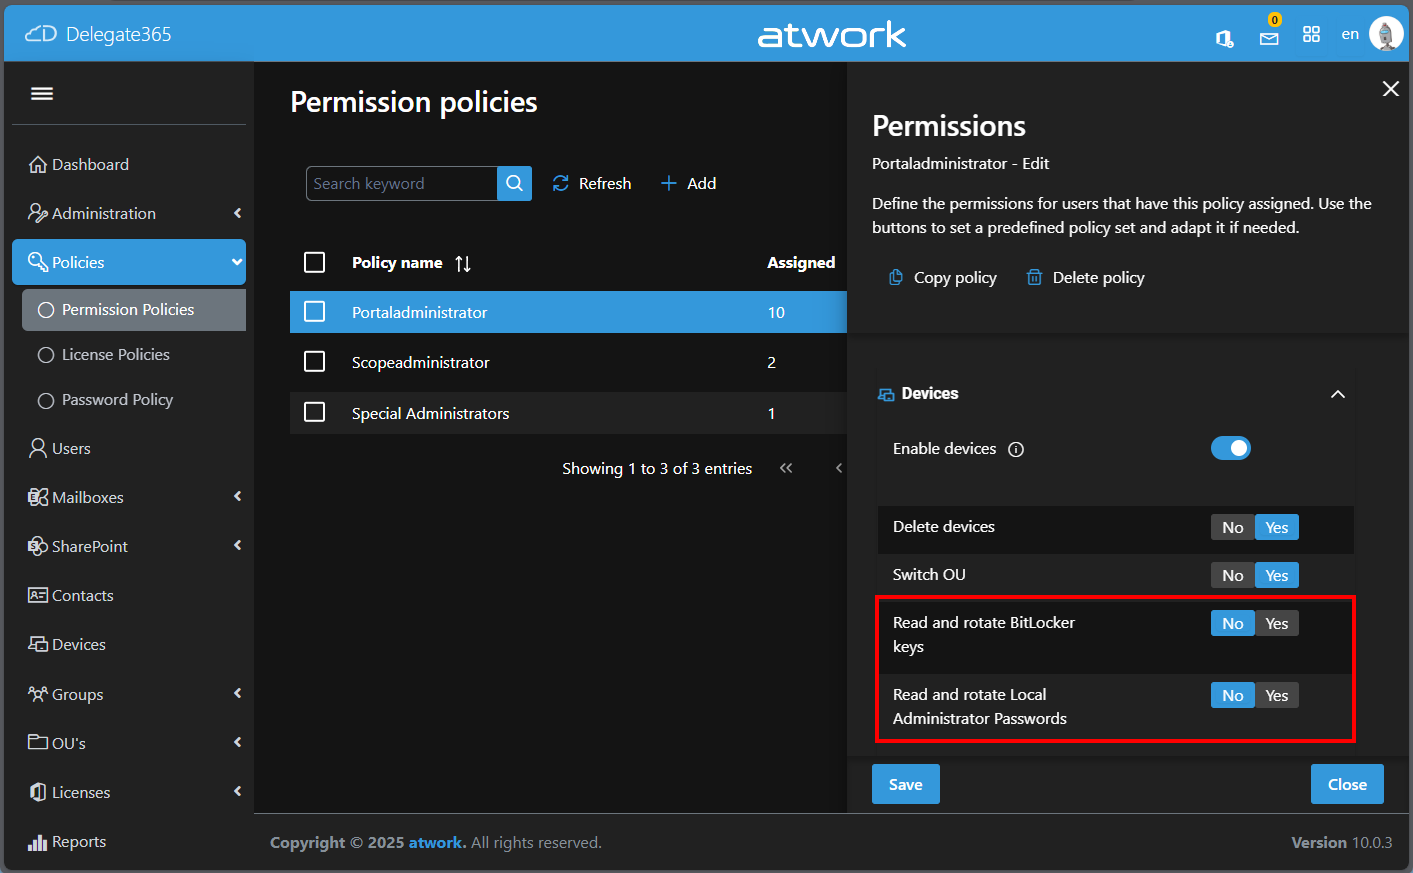The image size is (1413, 873).
Task: Click the Search keyword input field
Action: pyautogui.click(x=402, y=184)
